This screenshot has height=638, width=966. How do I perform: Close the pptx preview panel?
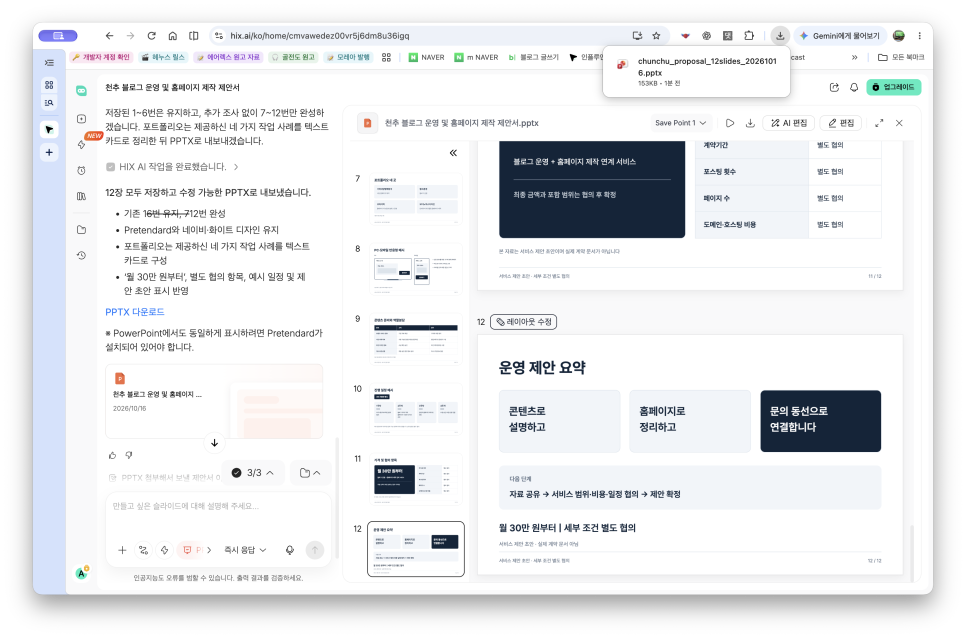coord(899,123)
